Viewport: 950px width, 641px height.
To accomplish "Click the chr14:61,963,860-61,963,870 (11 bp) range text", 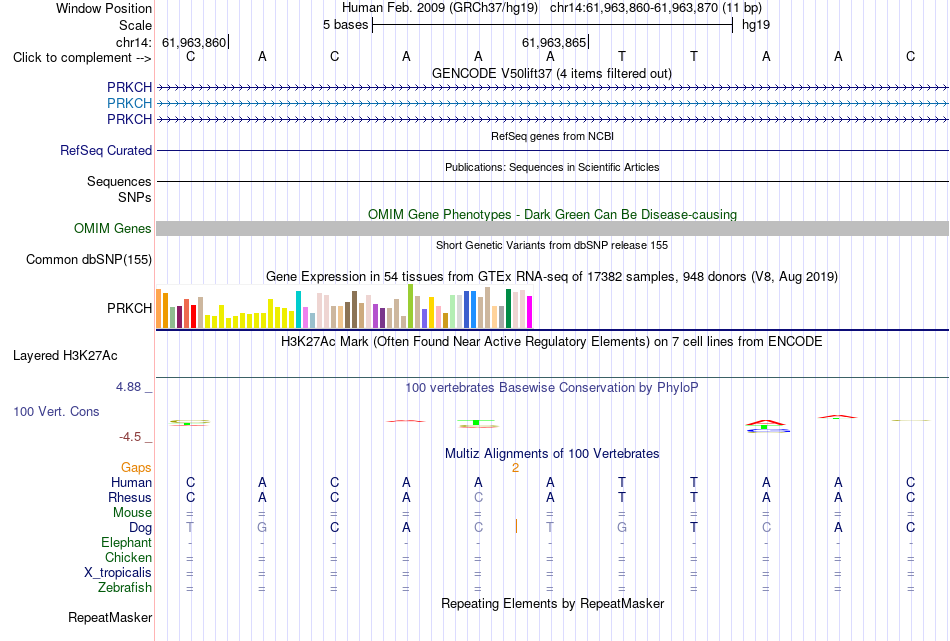I will coord(656,8).
